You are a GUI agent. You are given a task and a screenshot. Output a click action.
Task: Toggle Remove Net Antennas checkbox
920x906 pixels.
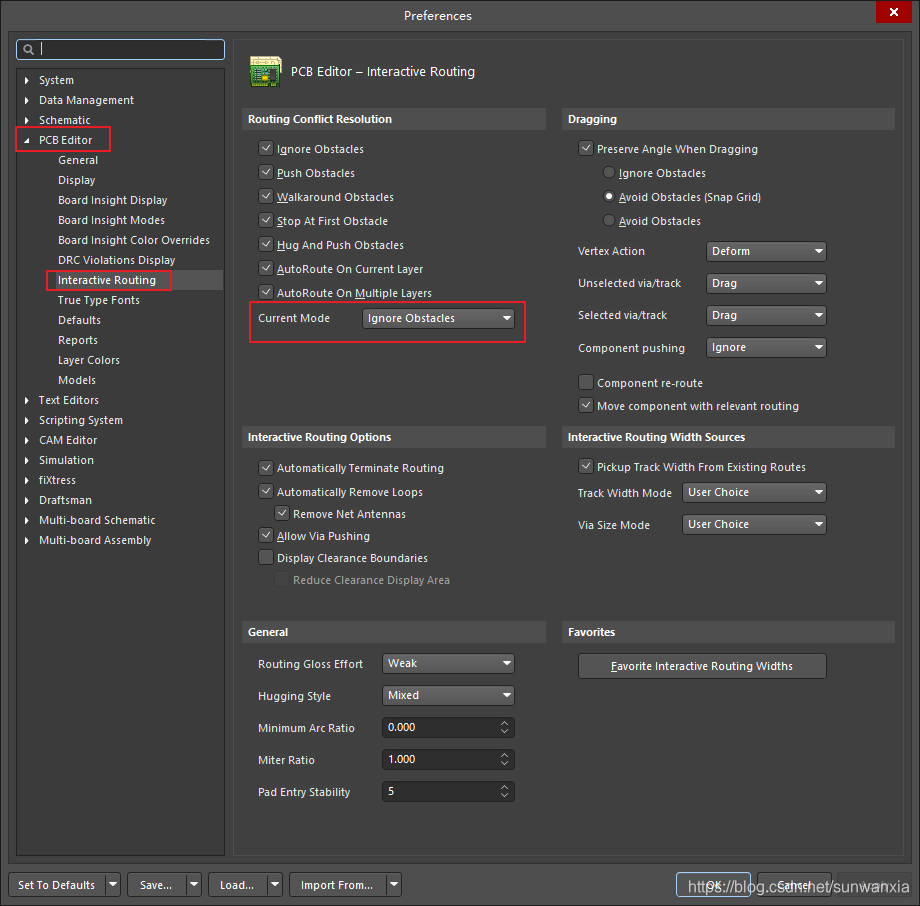point(282,513)
